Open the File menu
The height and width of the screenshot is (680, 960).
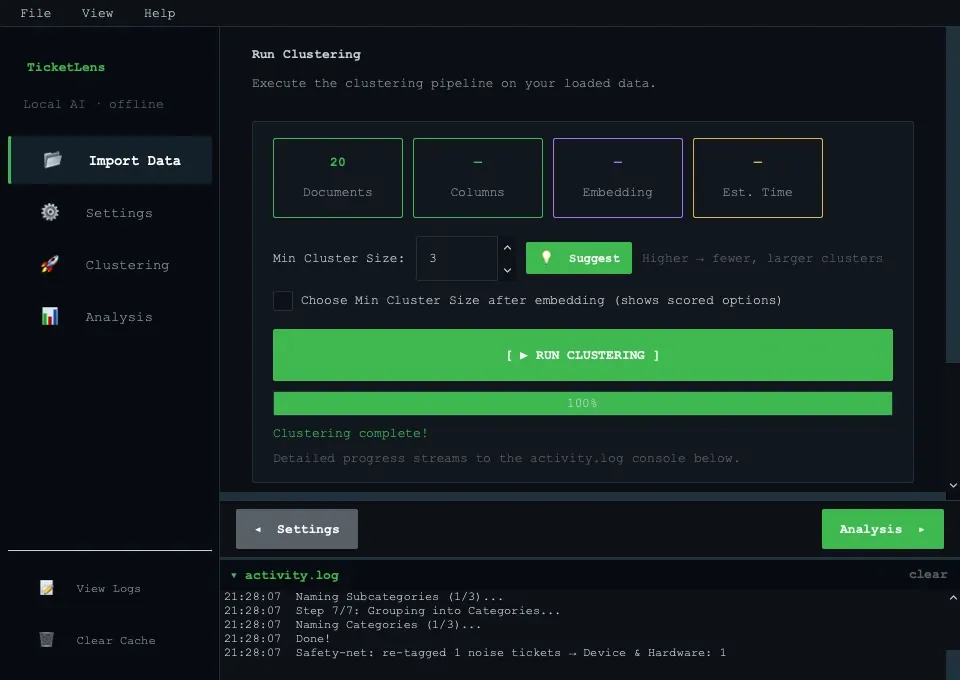coord(36,13)
